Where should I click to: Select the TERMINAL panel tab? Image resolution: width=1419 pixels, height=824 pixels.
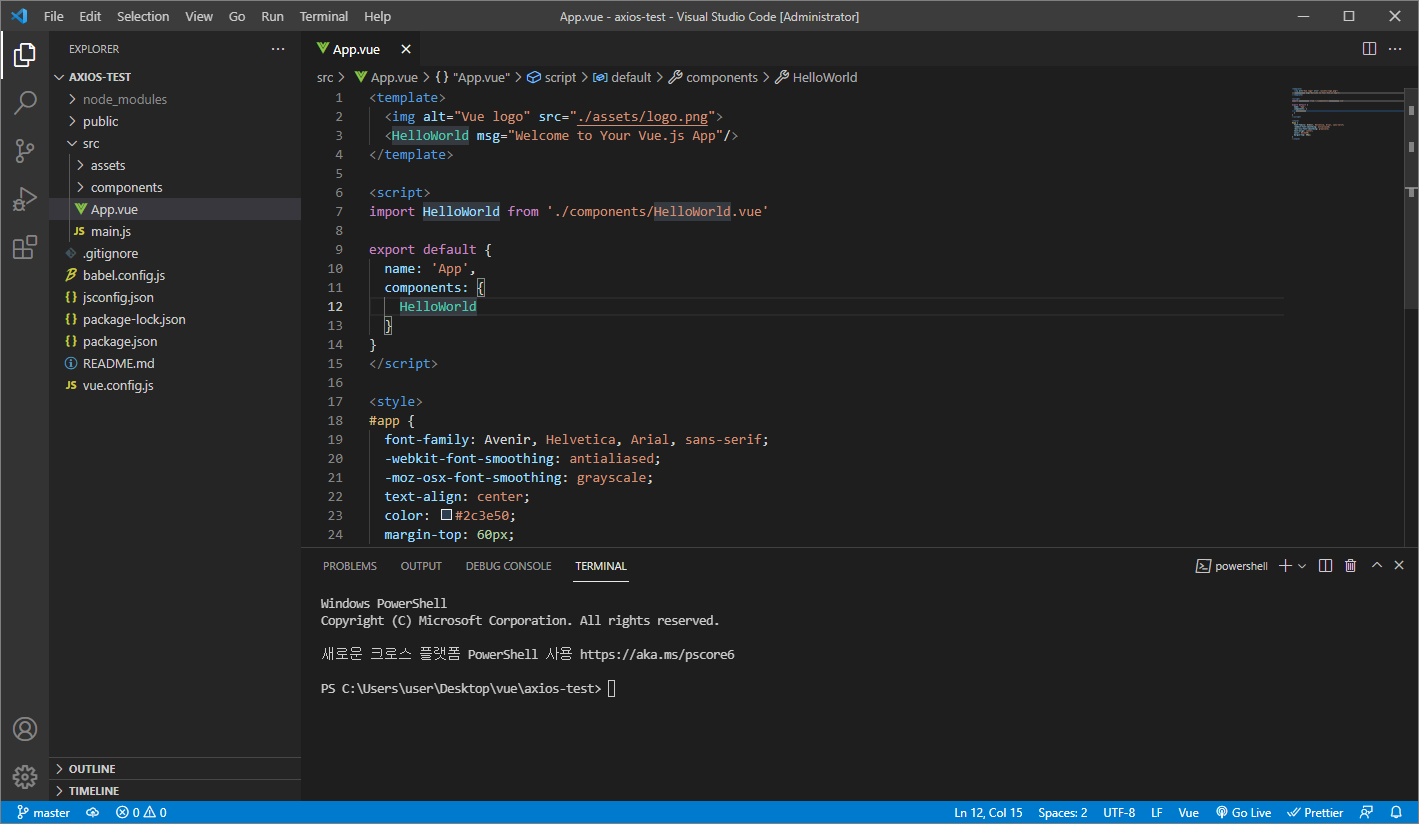(x=601, y=566)
